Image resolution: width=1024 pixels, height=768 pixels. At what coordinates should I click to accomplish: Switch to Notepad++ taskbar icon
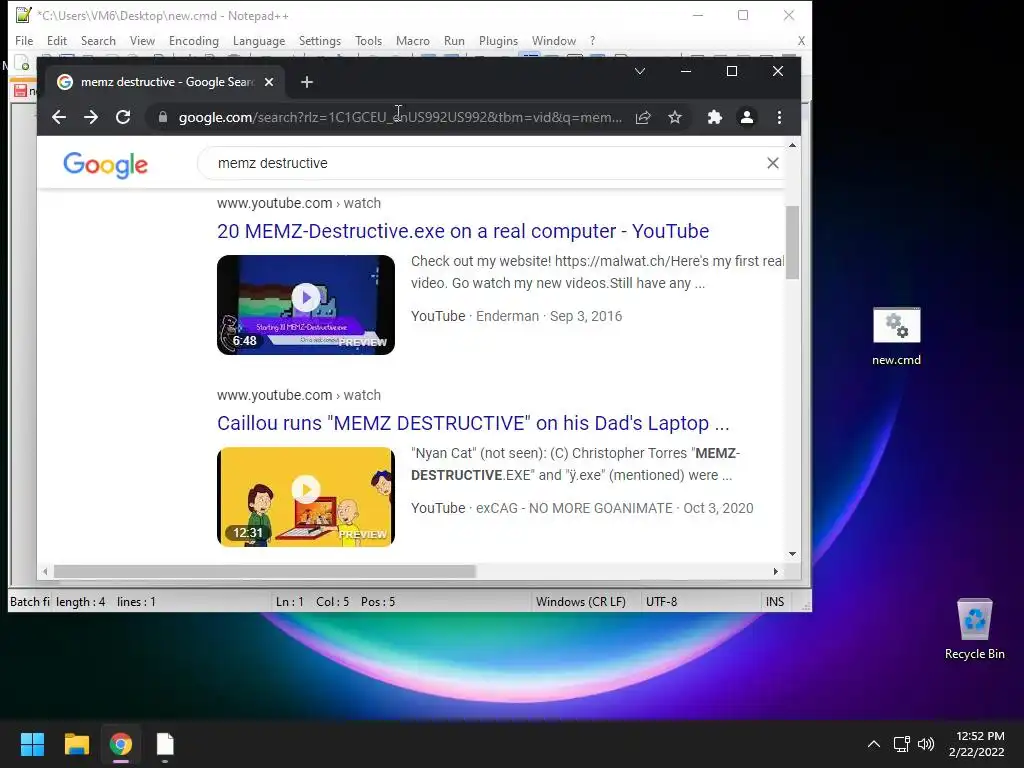coord(165,744)
